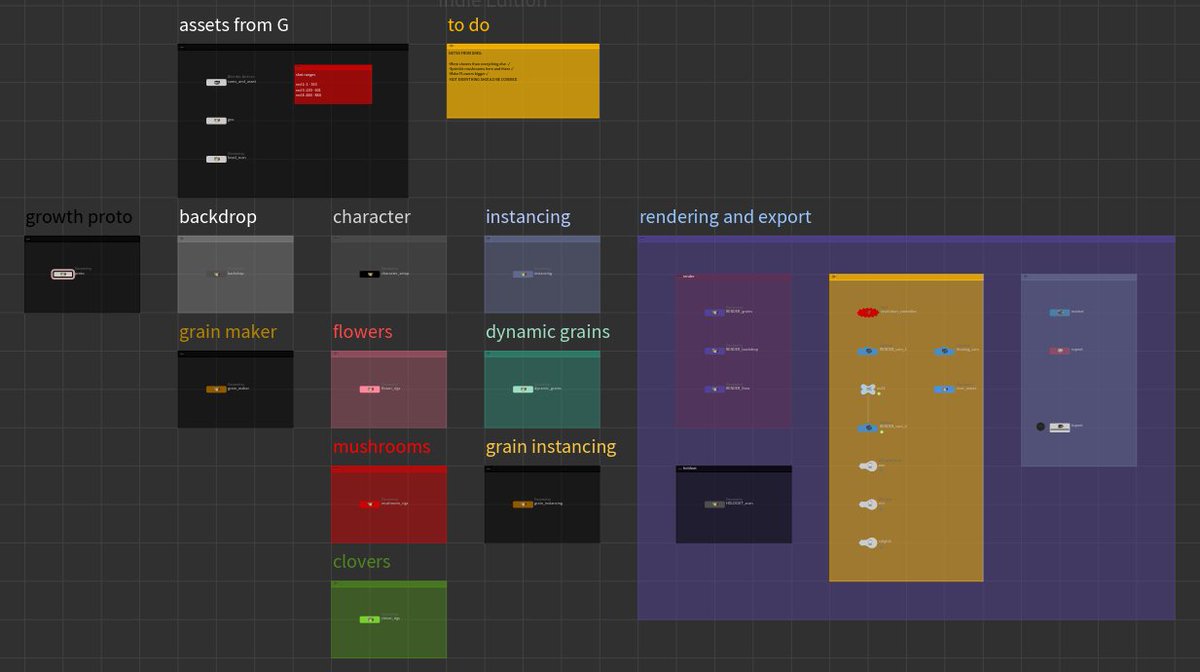Screen dimensions: 1200x672
Task: Collapse the yellow to do sticky note
Action: (x=453, y=46)
